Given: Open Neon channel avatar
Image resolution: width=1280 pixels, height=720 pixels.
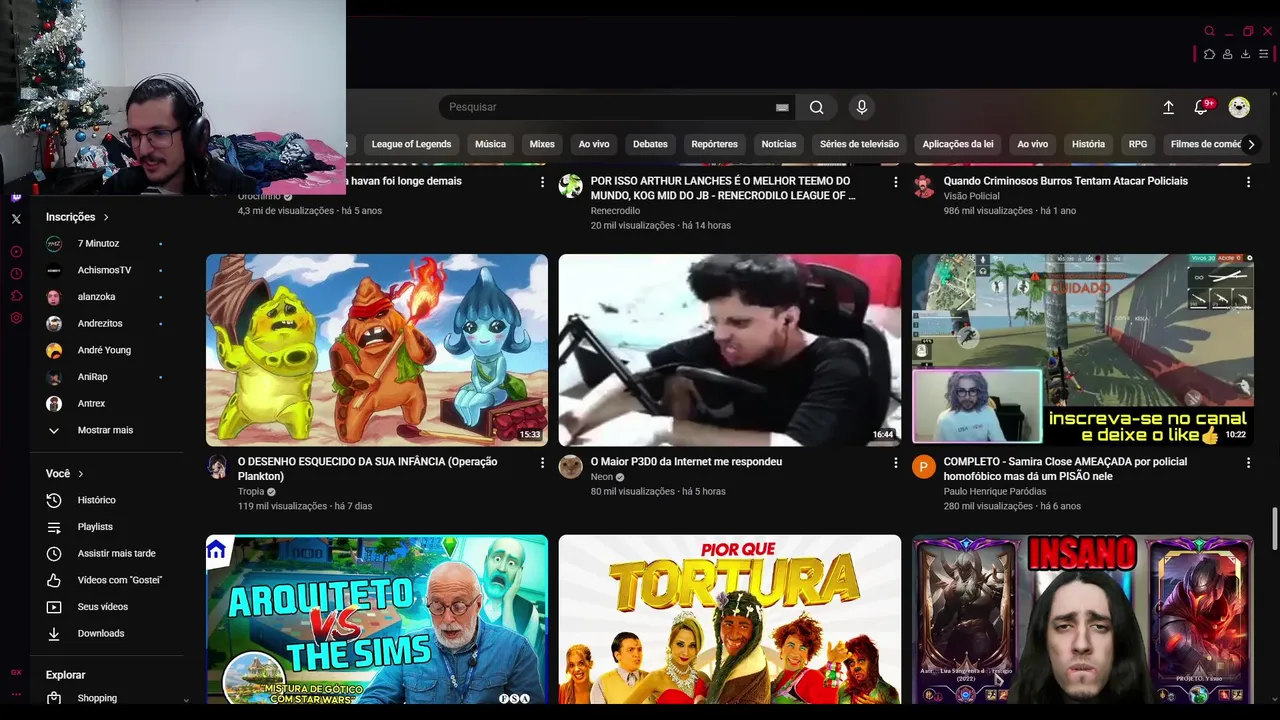Looking at the screenshot, I should 570,467.
